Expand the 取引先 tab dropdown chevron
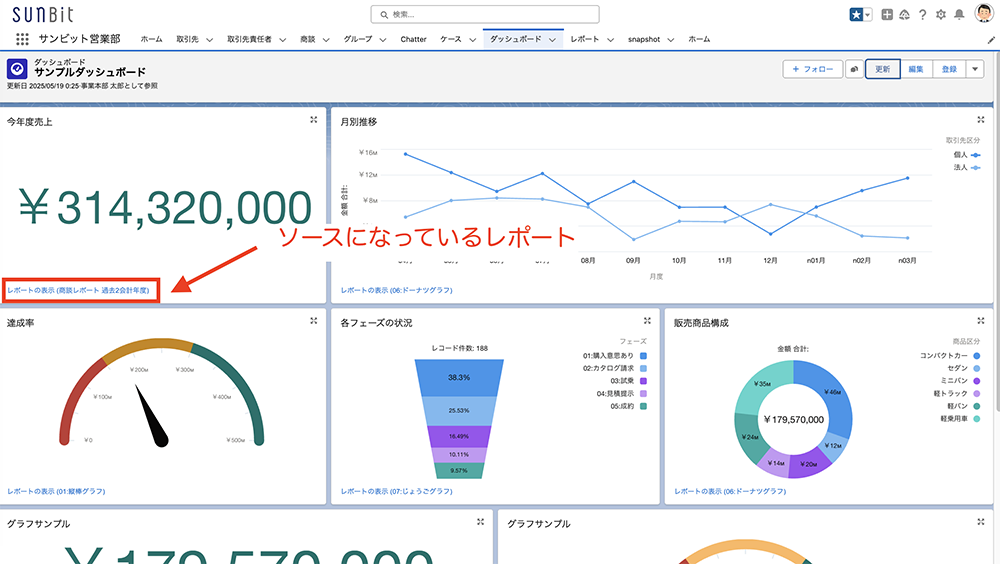 coord(209,40)
